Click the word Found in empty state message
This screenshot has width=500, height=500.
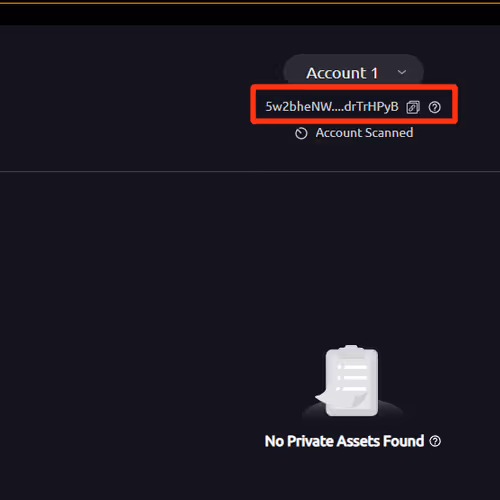[x=403, y=441]
